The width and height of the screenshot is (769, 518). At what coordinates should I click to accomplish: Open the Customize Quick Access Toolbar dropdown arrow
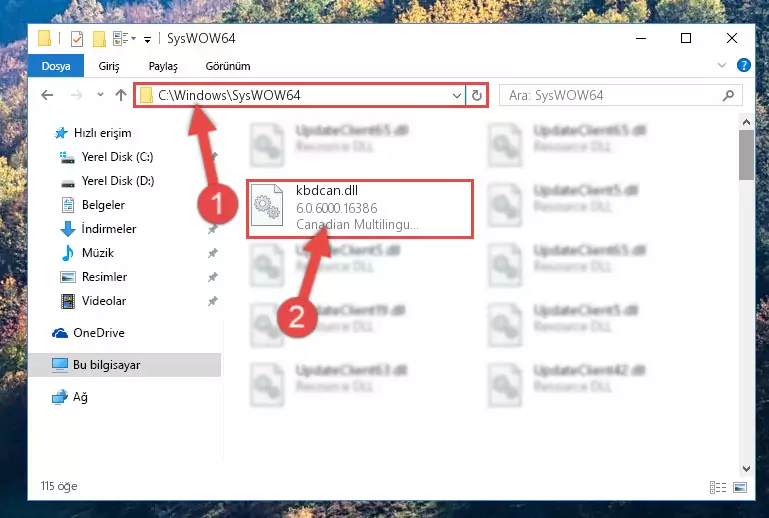147,39
